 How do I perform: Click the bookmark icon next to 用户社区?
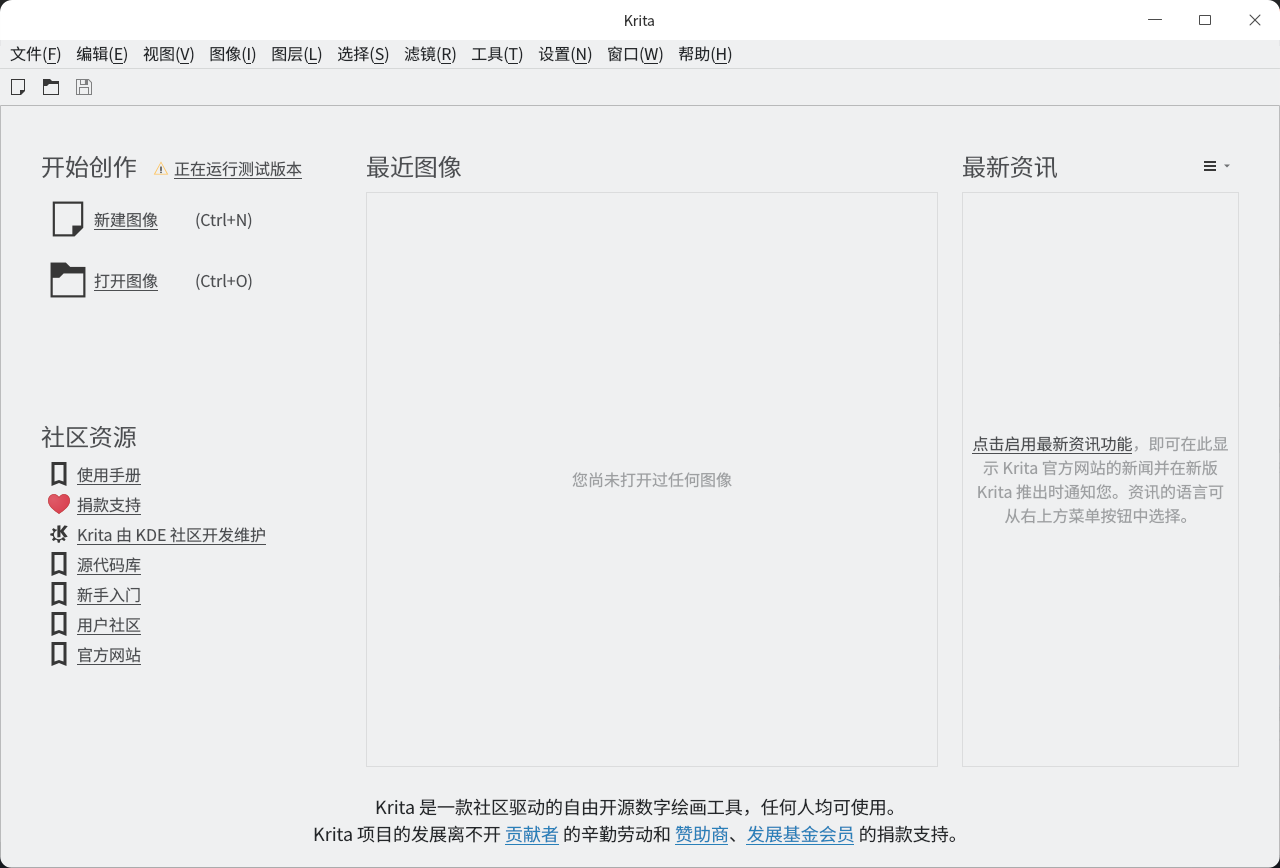(x=59, y=624)
